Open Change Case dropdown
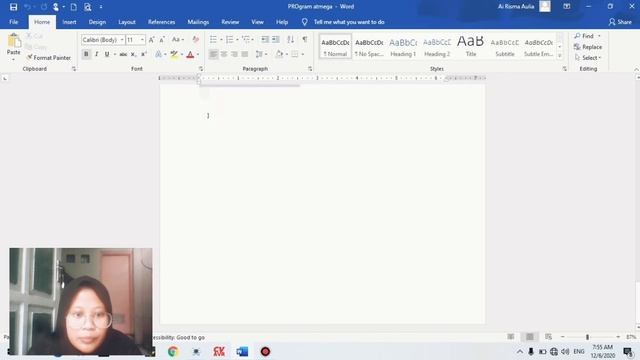 (178, 40)
